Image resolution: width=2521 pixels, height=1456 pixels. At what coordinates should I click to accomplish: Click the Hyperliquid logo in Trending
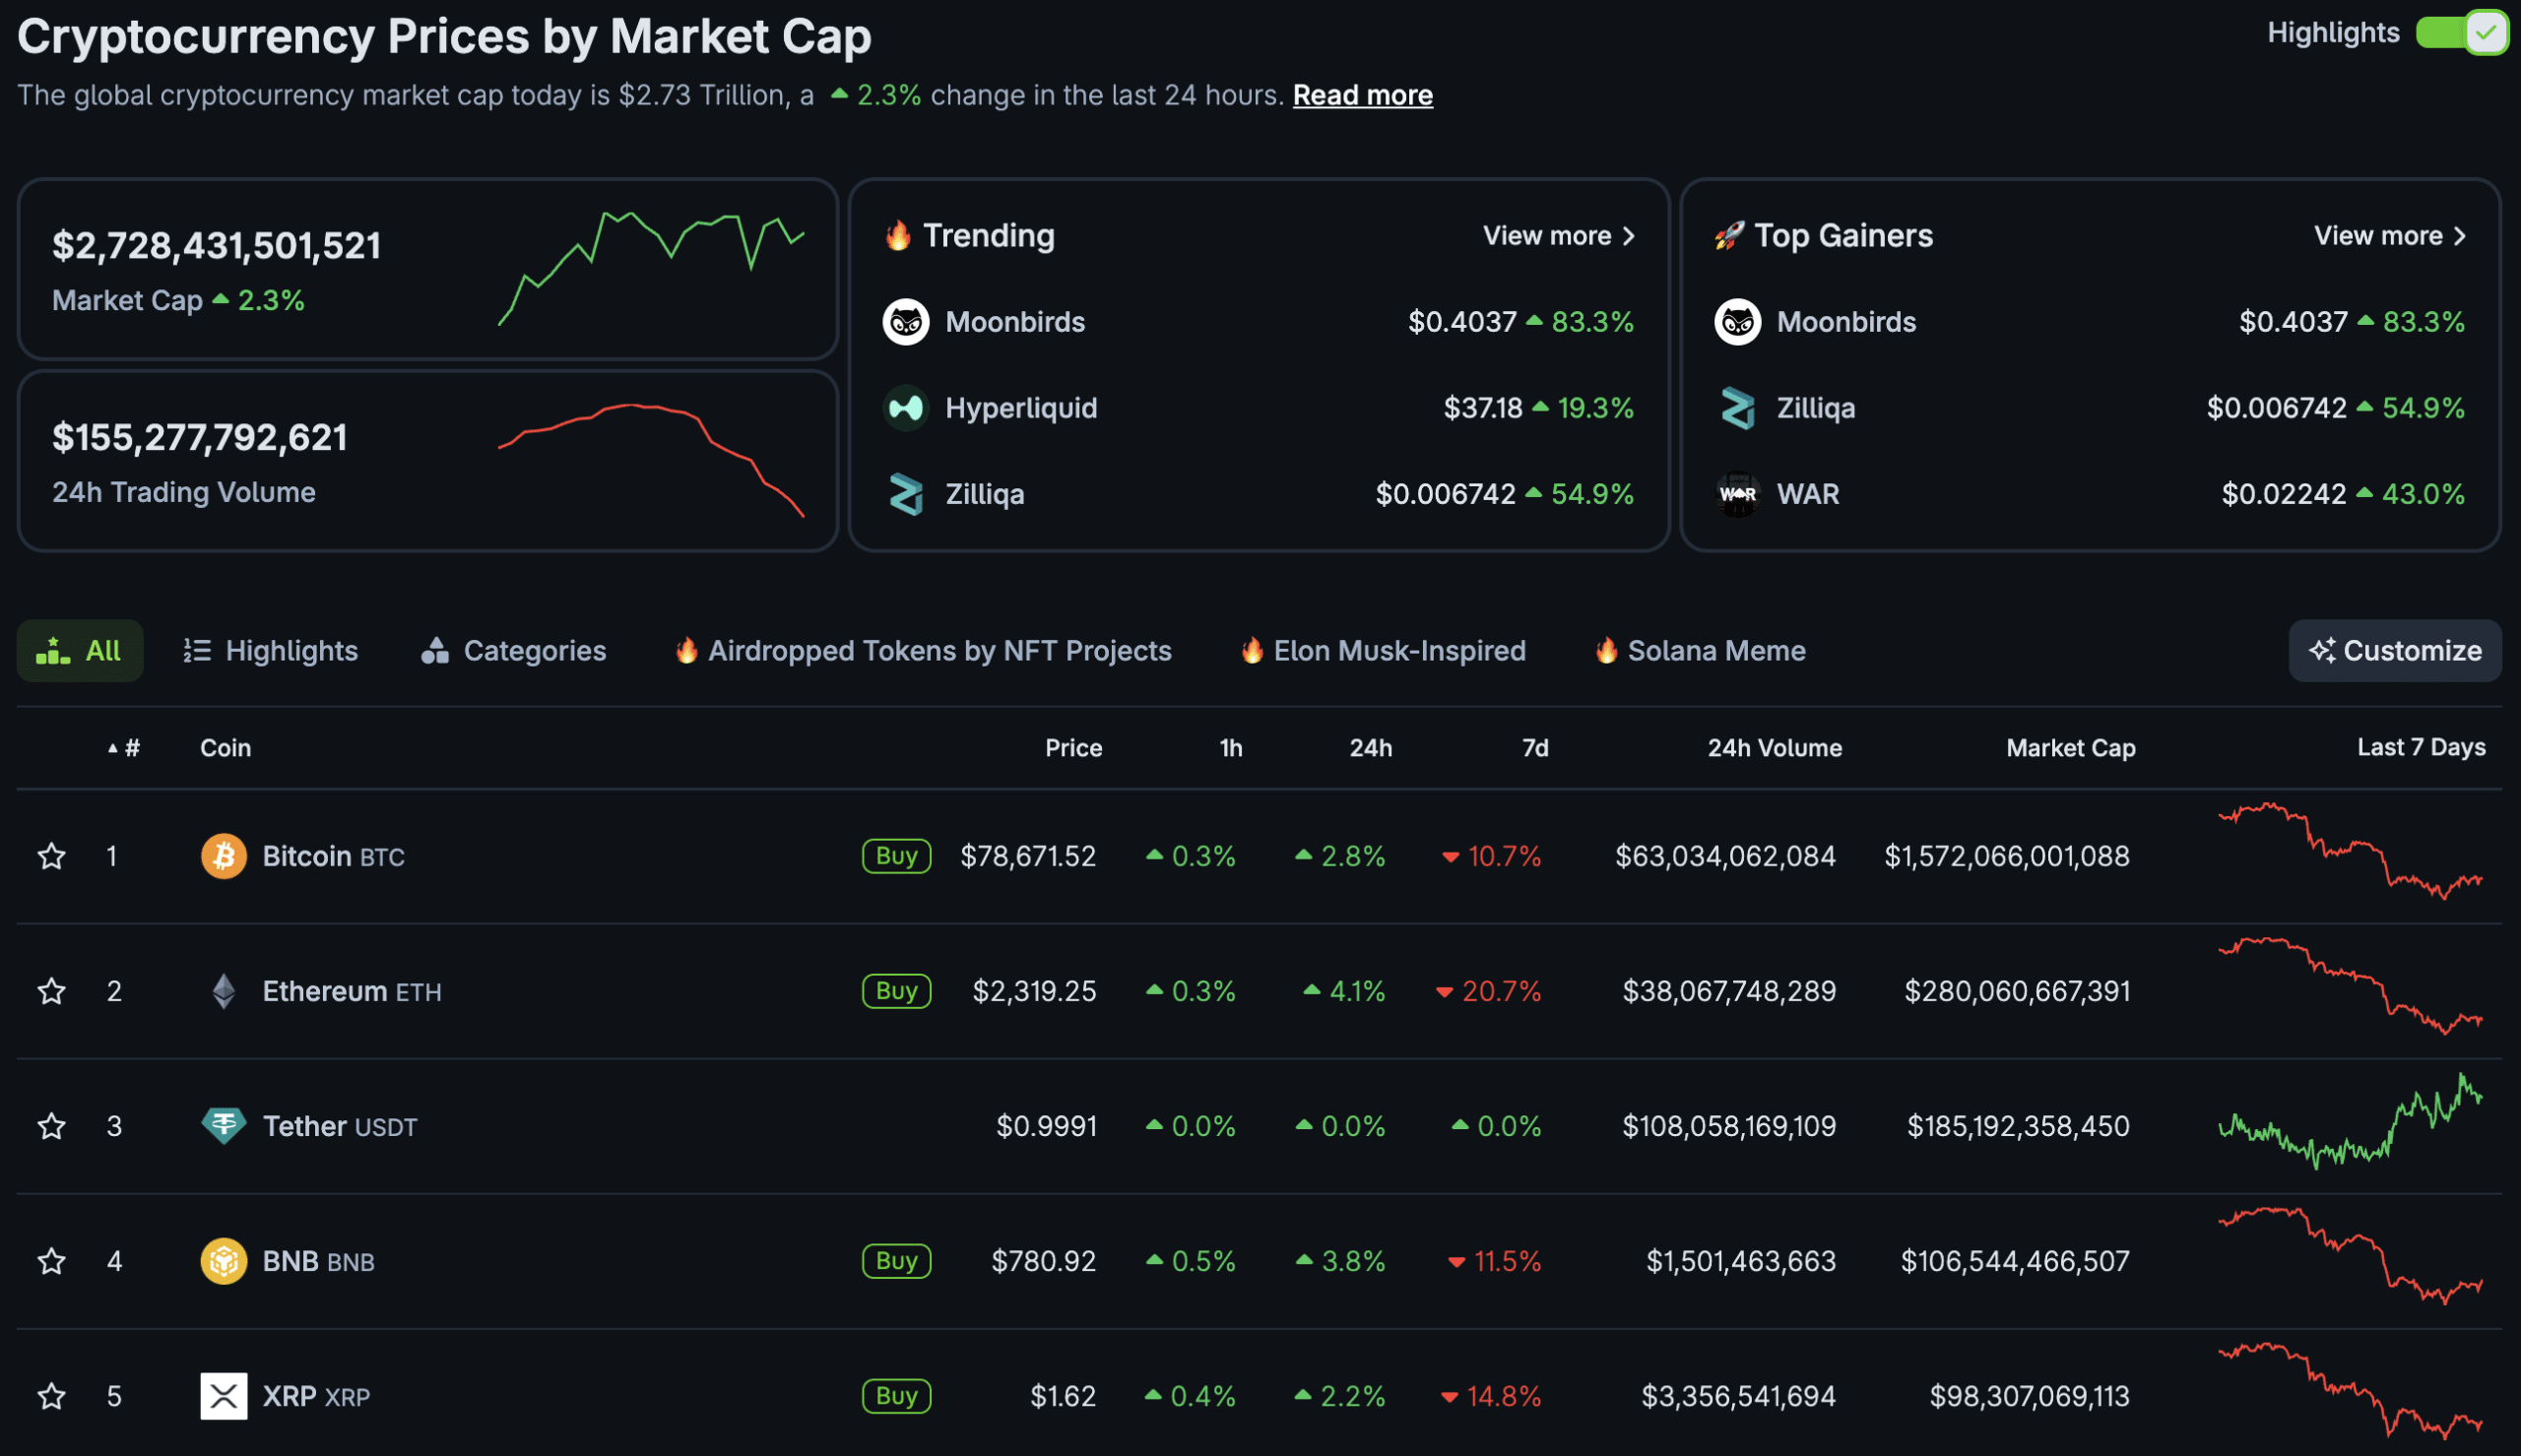point(906,407)
